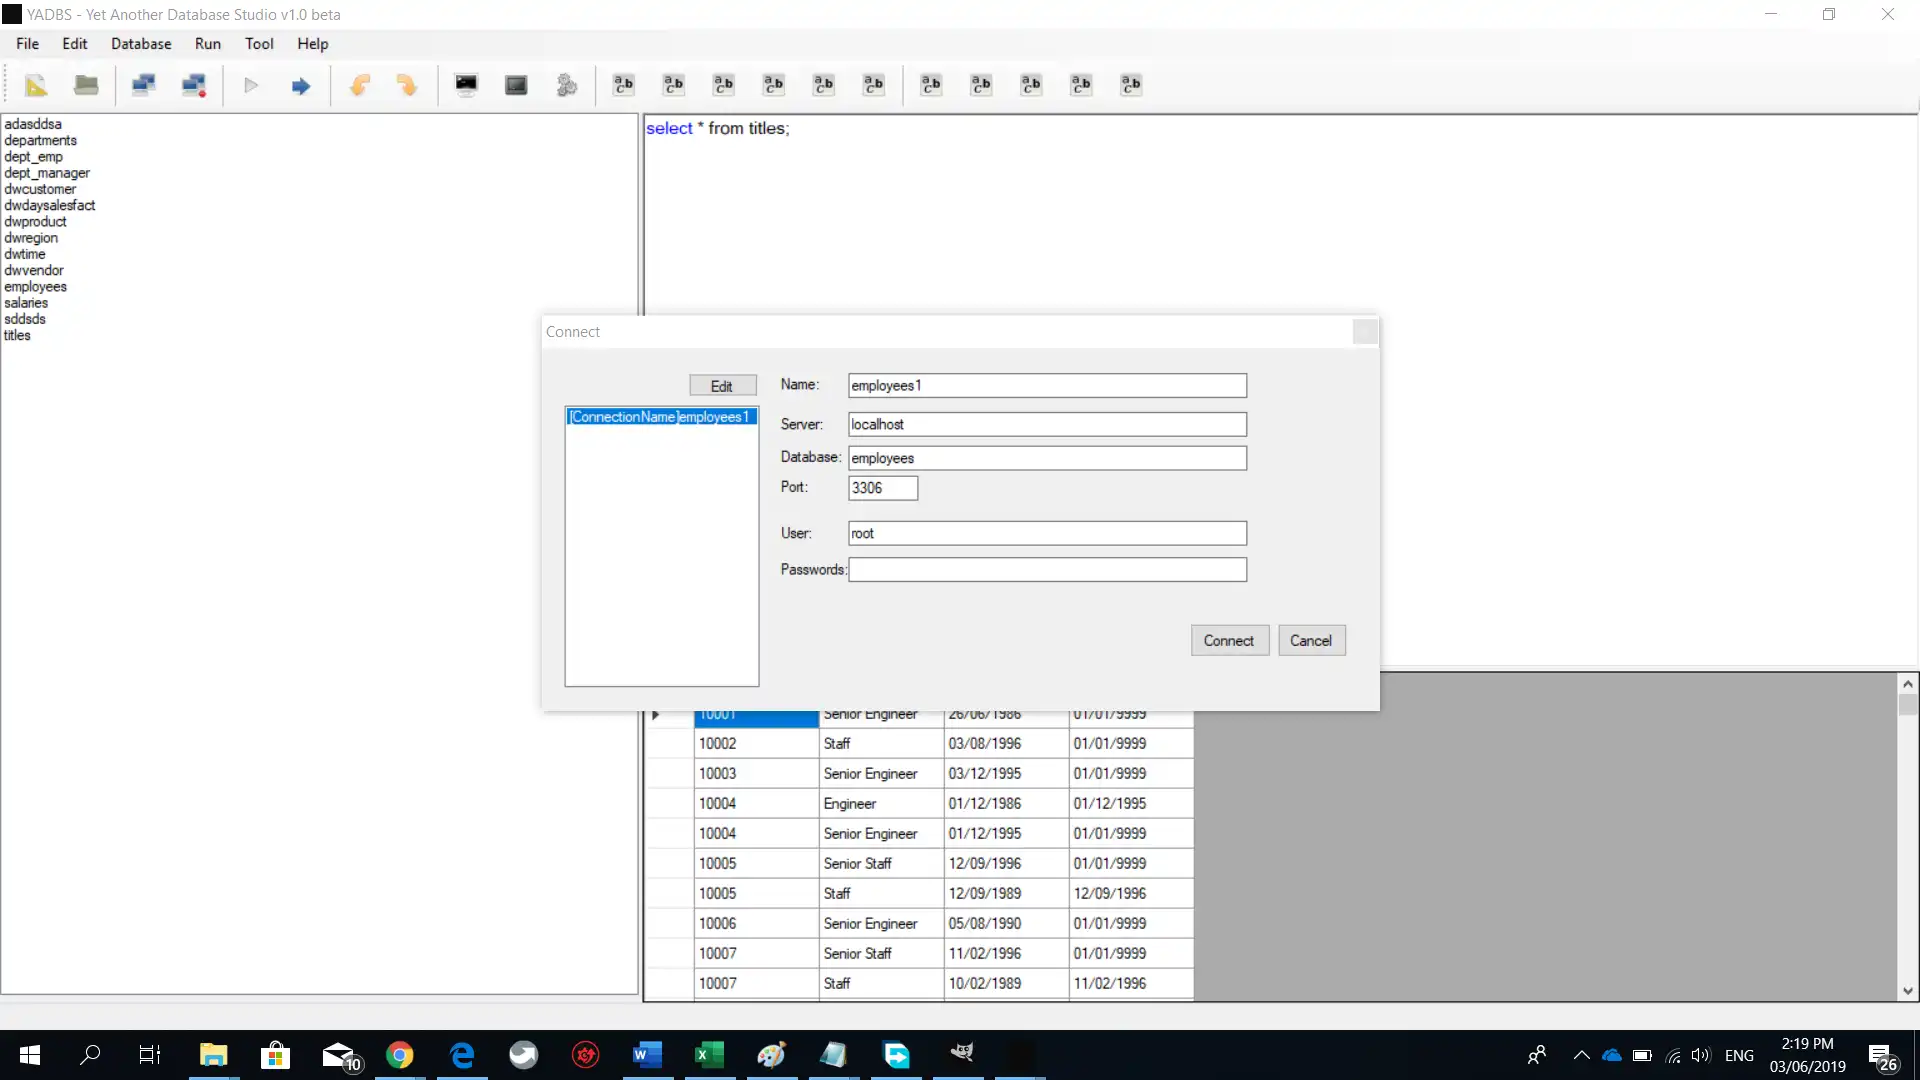Click the open folder toolbar icon
Image resolution: width=1920 pixels, height=1080 pixels.
pyautogui.click(x=86, y=85)
